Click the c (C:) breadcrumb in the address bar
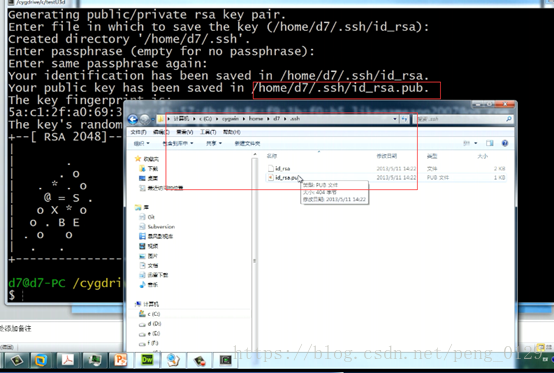 coord(205,119)
